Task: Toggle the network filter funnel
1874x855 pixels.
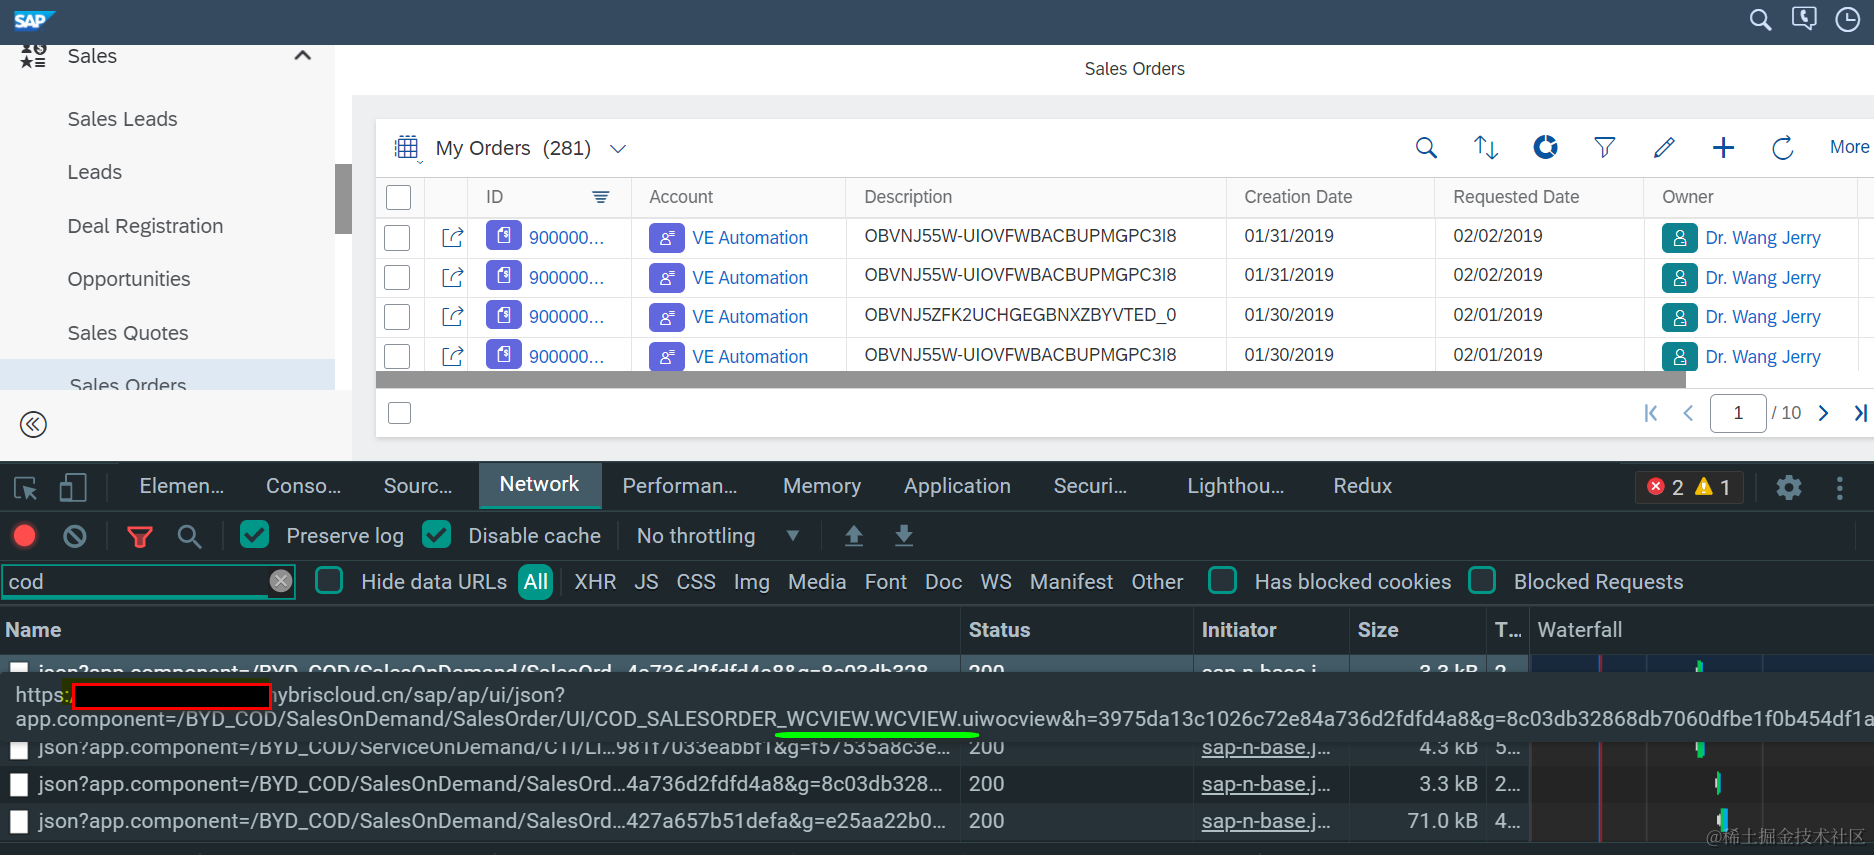Action: click(x=140, y=537)
